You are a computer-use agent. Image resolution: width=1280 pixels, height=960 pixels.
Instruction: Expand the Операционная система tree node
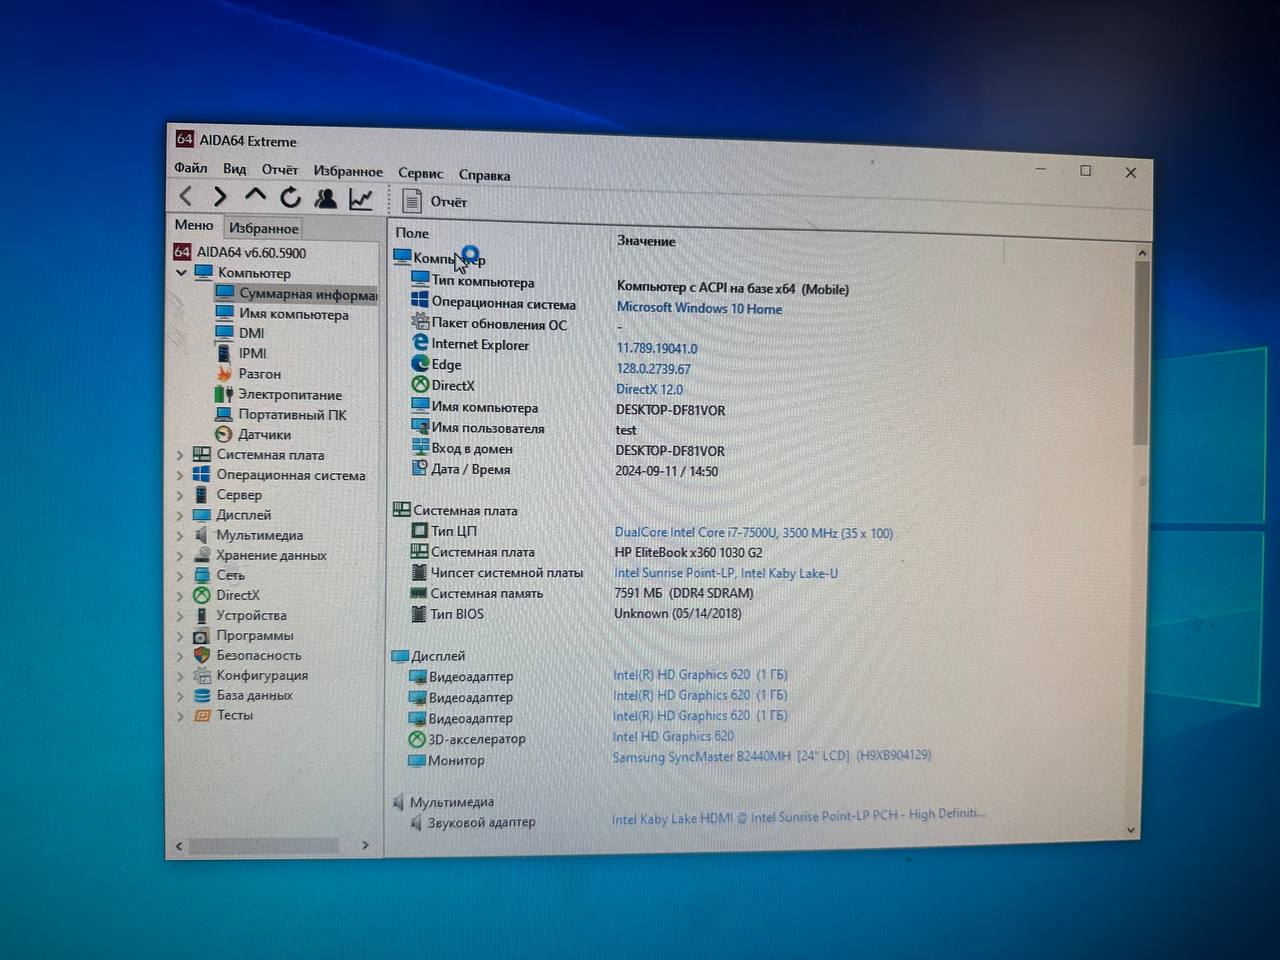[180, 474]
